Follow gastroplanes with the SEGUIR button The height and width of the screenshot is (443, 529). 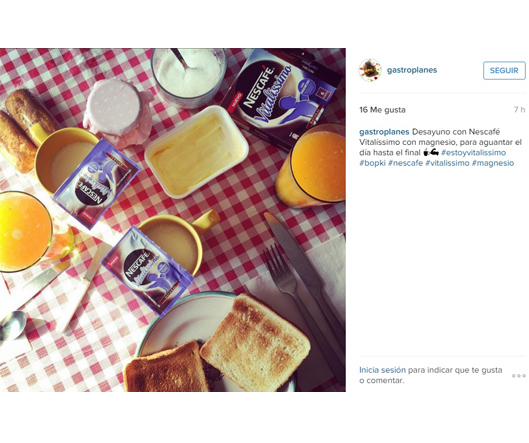pos(504,71)
